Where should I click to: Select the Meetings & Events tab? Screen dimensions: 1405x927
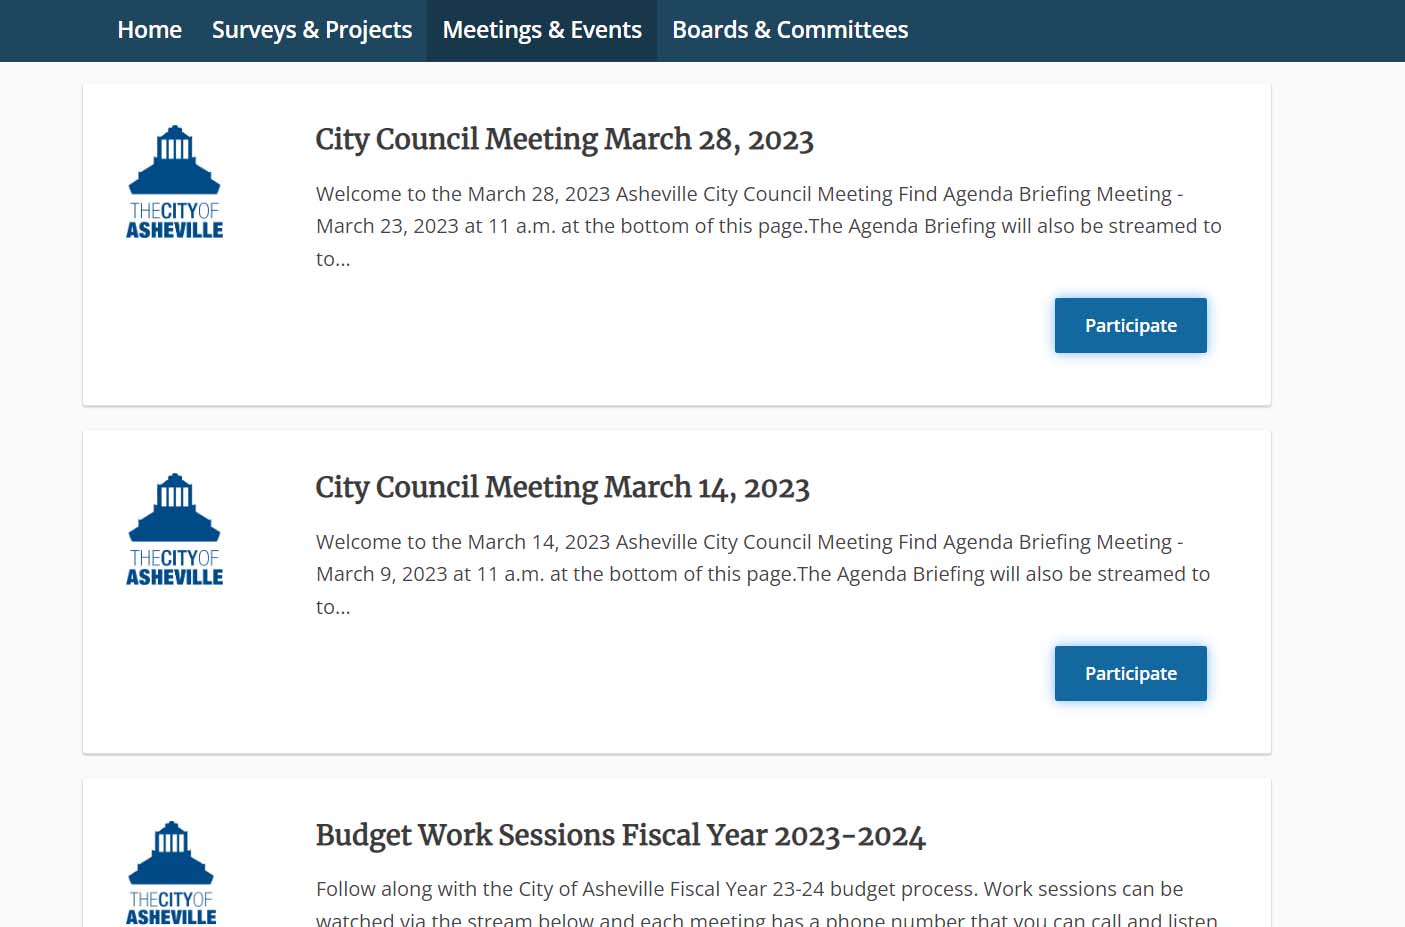click(x=542, y=30)
